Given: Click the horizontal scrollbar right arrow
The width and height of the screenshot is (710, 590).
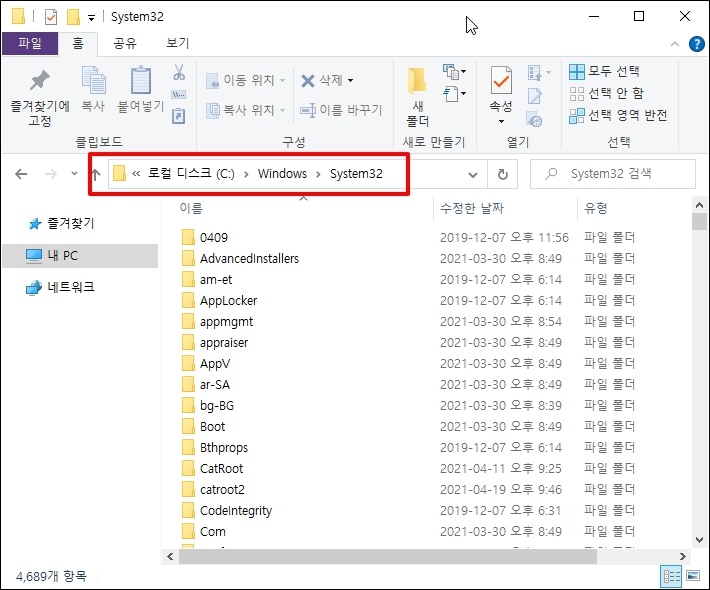Looking at the screenshot, I should click(682, 556).
